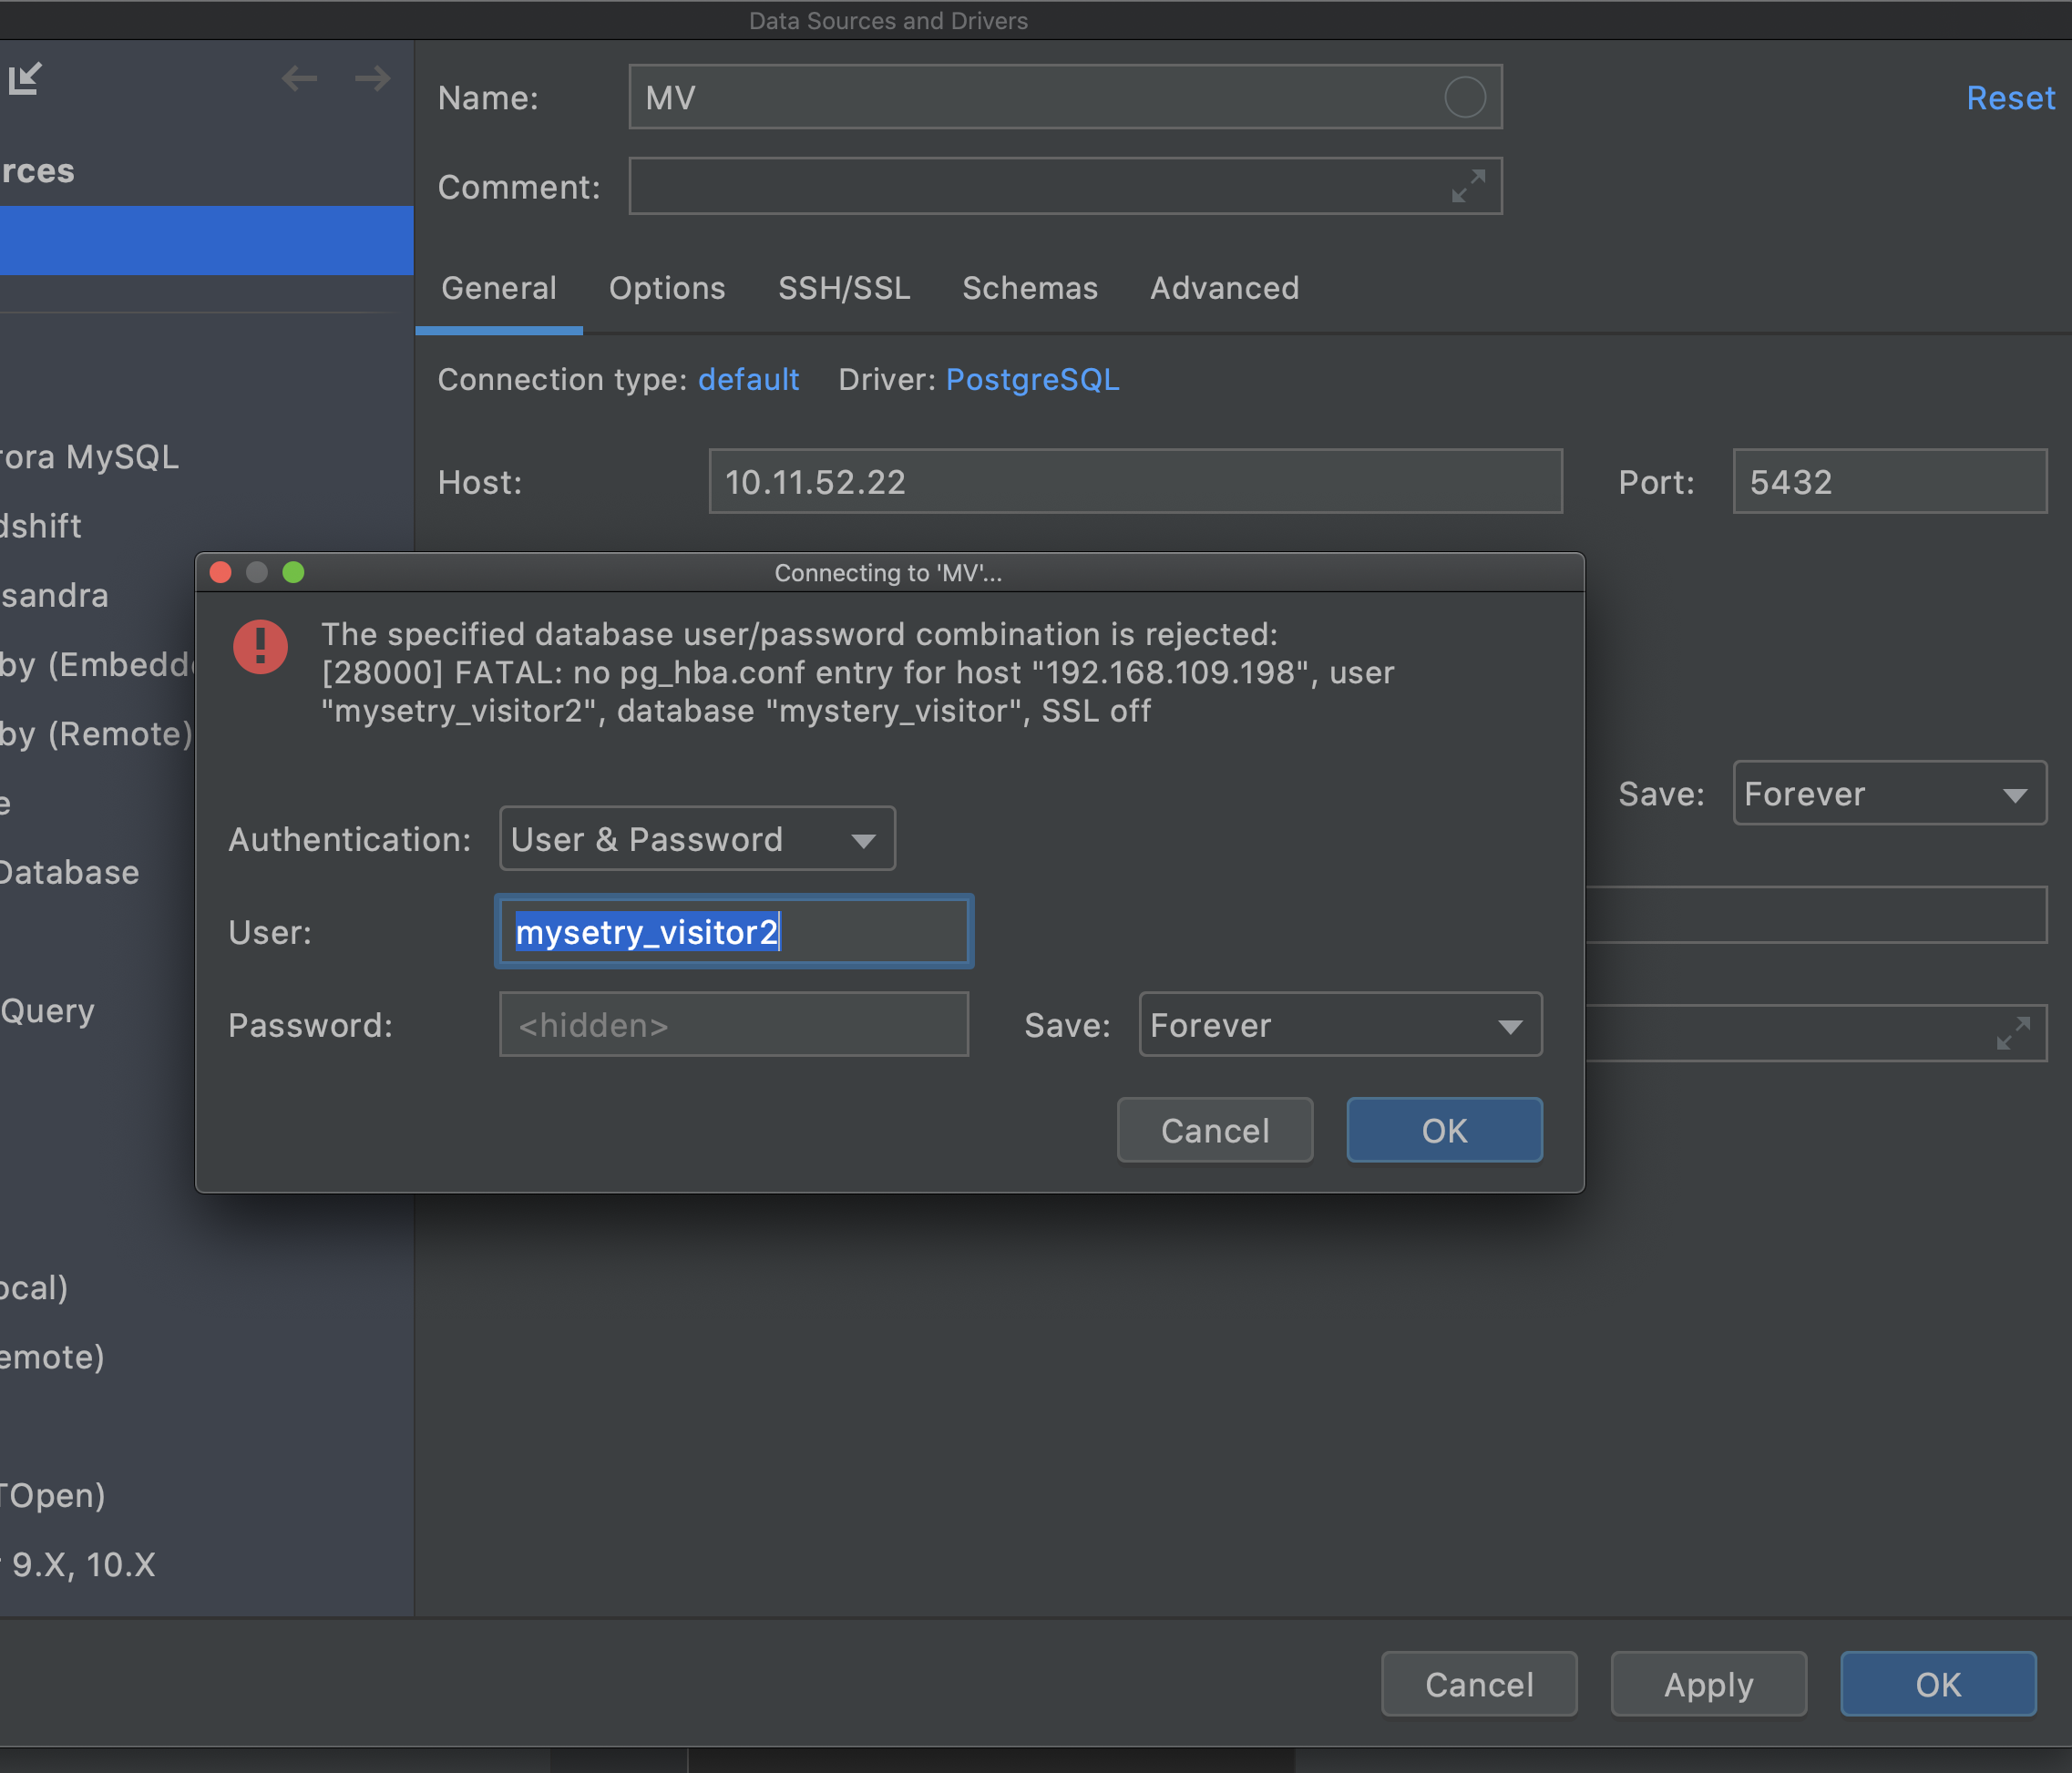Open the background Save Forever dropdown

pyautogui.click(x=1888, y=794)
